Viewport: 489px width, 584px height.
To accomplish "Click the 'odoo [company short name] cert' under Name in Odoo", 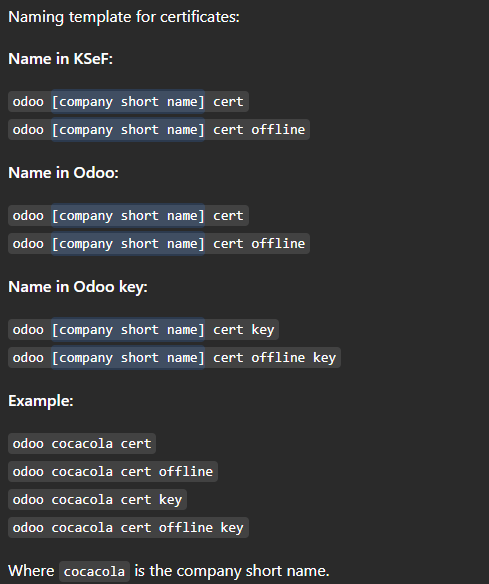I will 128,216.
